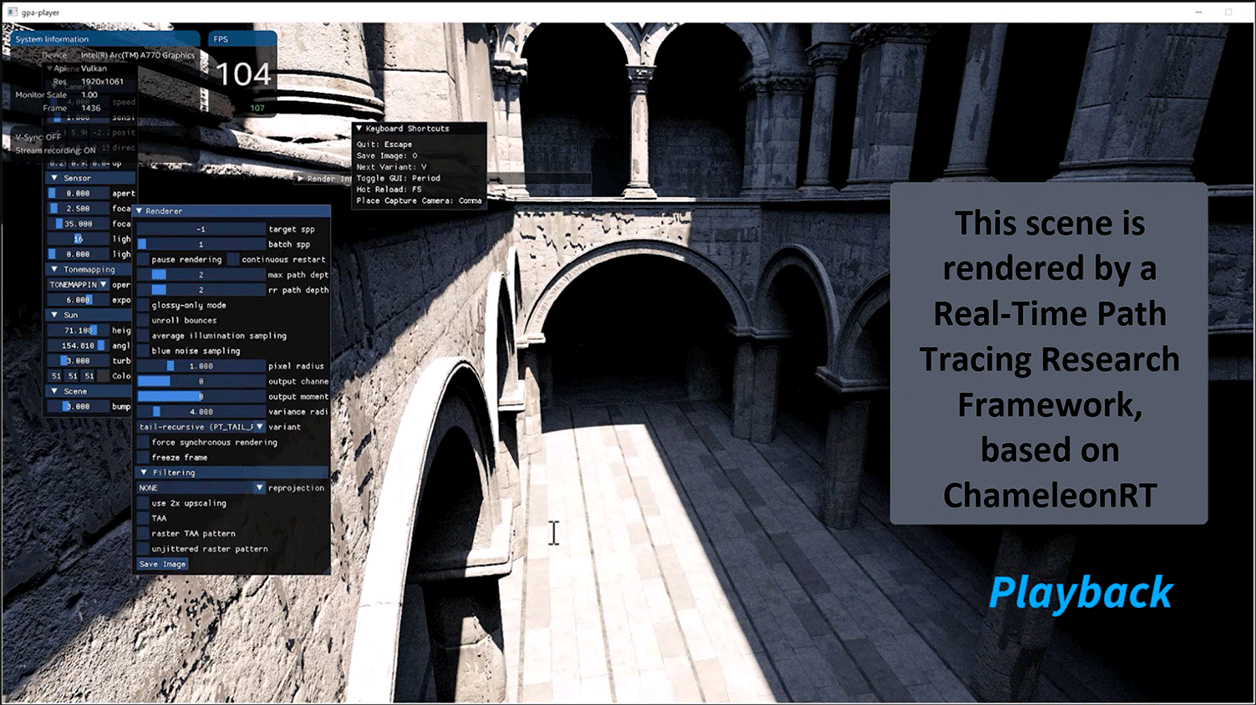Viewport: 1256px width, 705px height.
Task: Adjust the output moment slider
Action: pyautogui.click(x=200, y=397)
